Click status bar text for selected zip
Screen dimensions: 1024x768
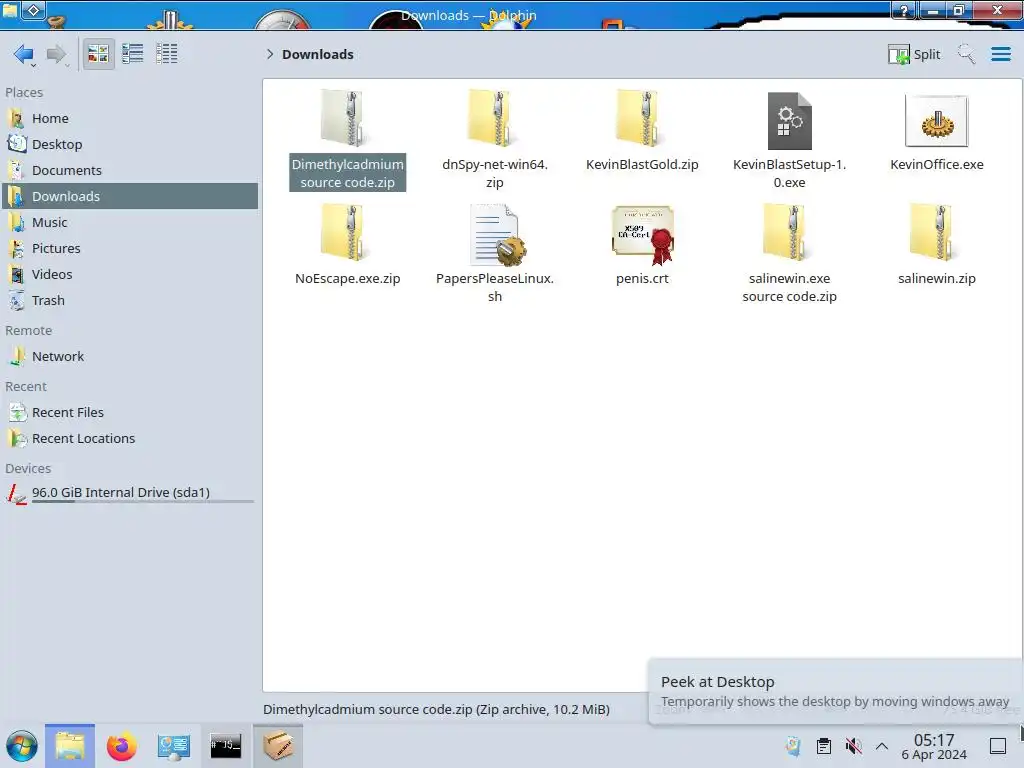pyautogui.click(x=436, y=709)
